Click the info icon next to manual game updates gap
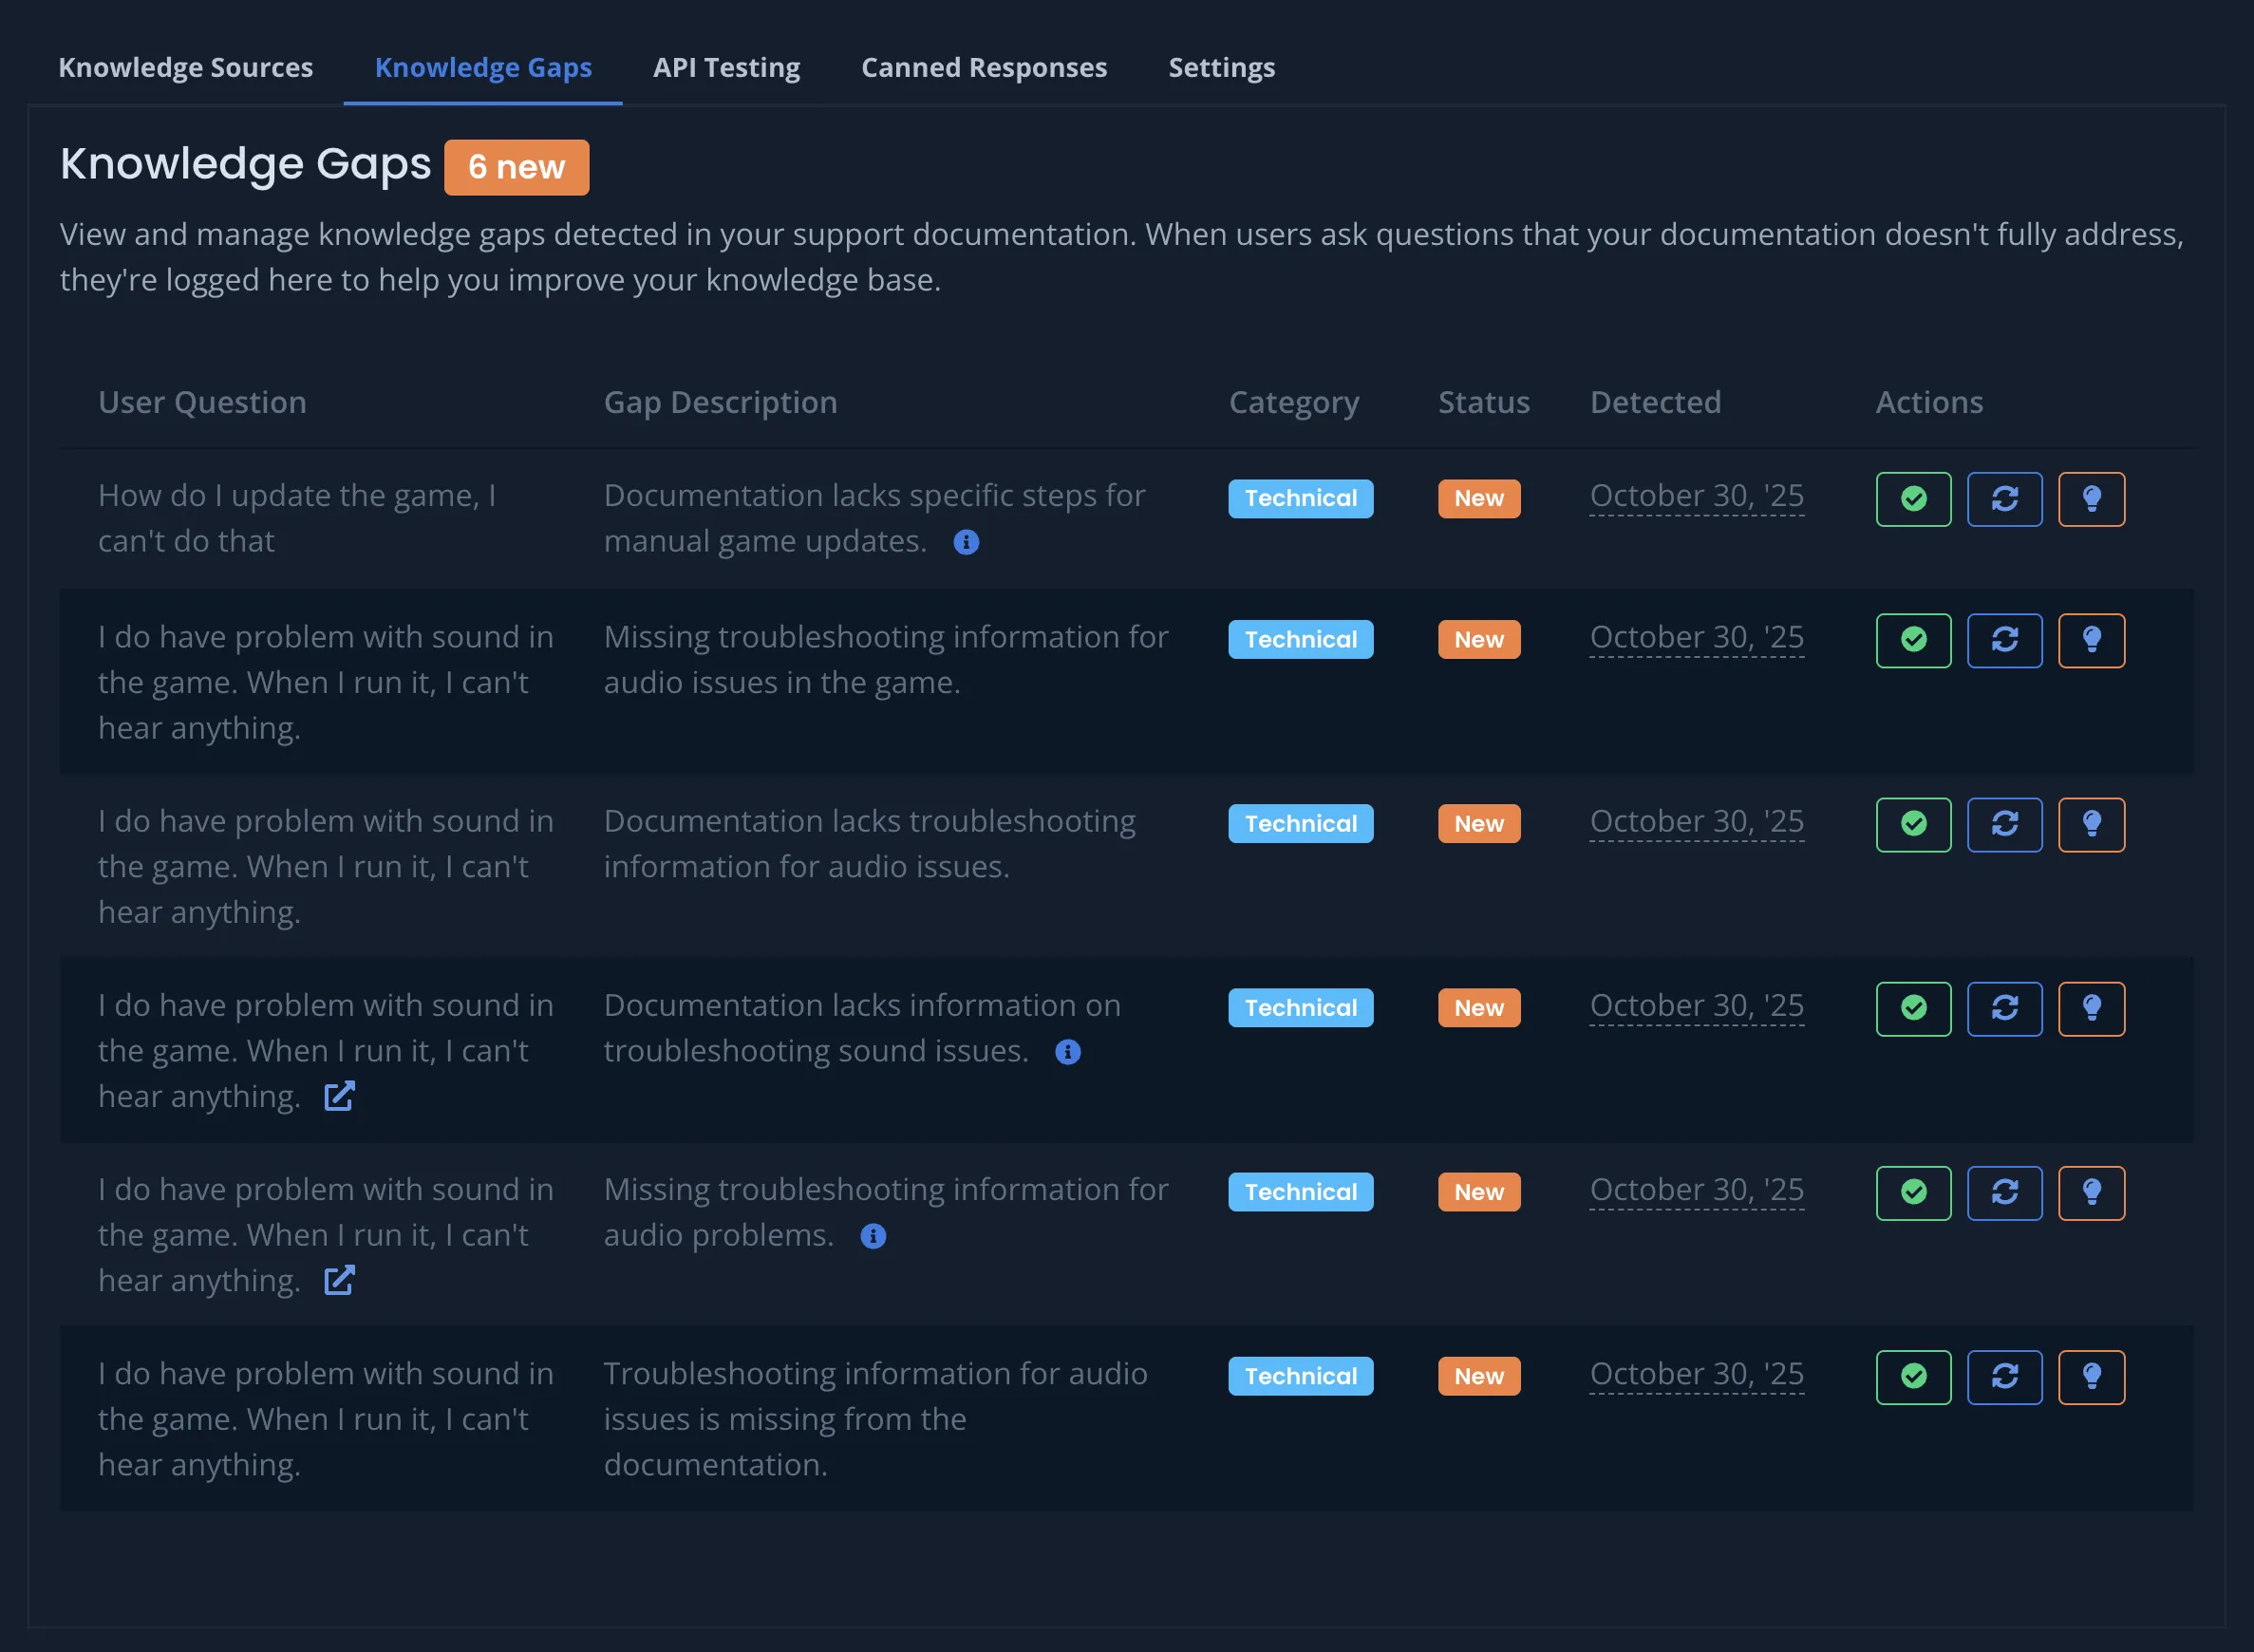This screenshot has height=1652, width=2254. (966, 542)
